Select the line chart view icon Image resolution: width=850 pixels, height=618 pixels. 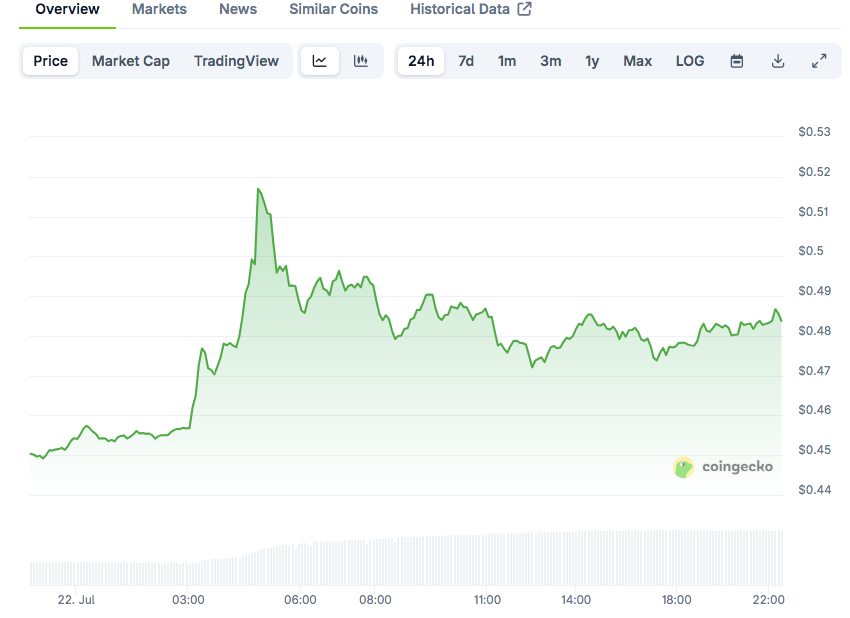(x=320, y=61)
